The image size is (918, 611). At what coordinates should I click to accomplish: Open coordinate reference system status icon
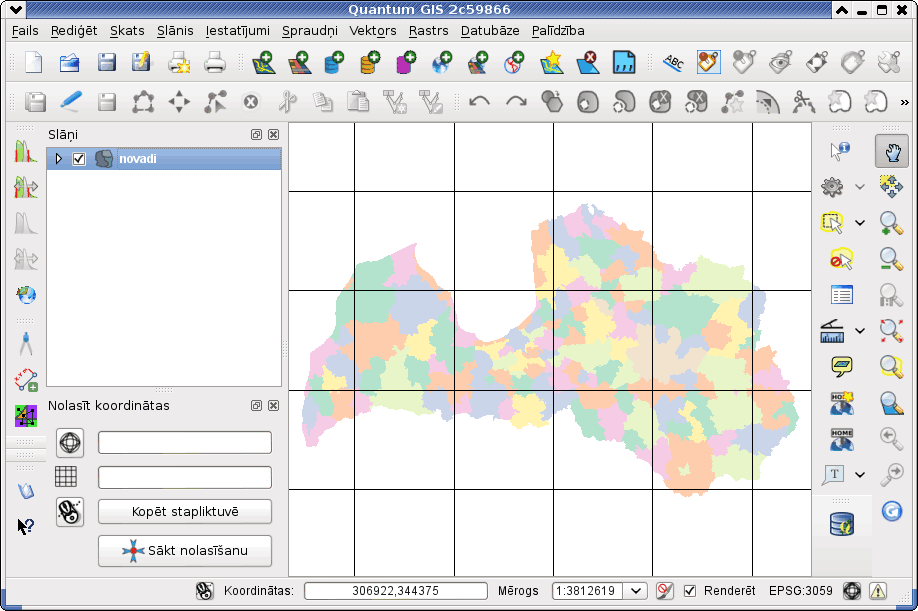click(x=852, y=591)
